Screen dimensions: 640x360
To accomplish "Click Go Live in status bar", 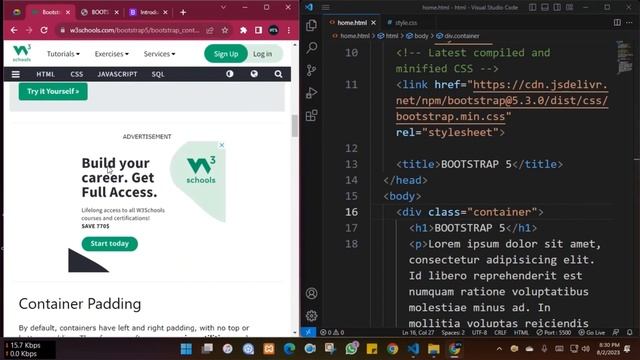I will point(591,332).
